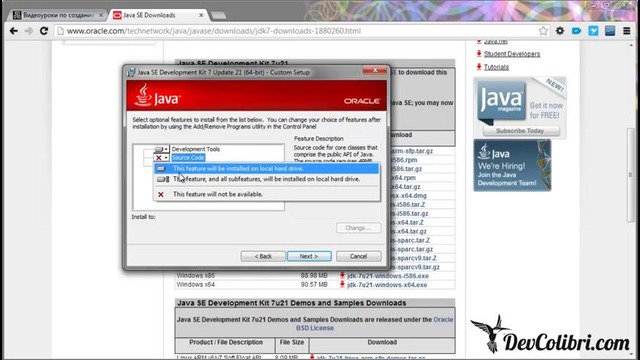This screenshot has height=360, width=640.
Task: Close the Java SE Downloads tab
Action: [x=201, y=15]
